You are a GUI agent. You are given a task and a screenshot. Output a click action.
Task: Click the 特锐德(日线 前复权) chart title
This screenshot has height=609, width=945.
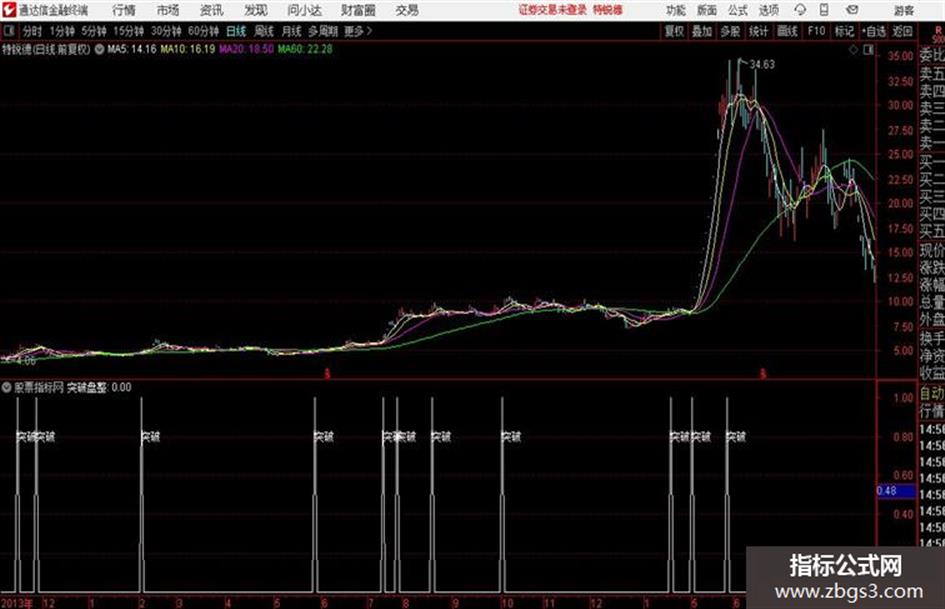[x=46, y=49]
